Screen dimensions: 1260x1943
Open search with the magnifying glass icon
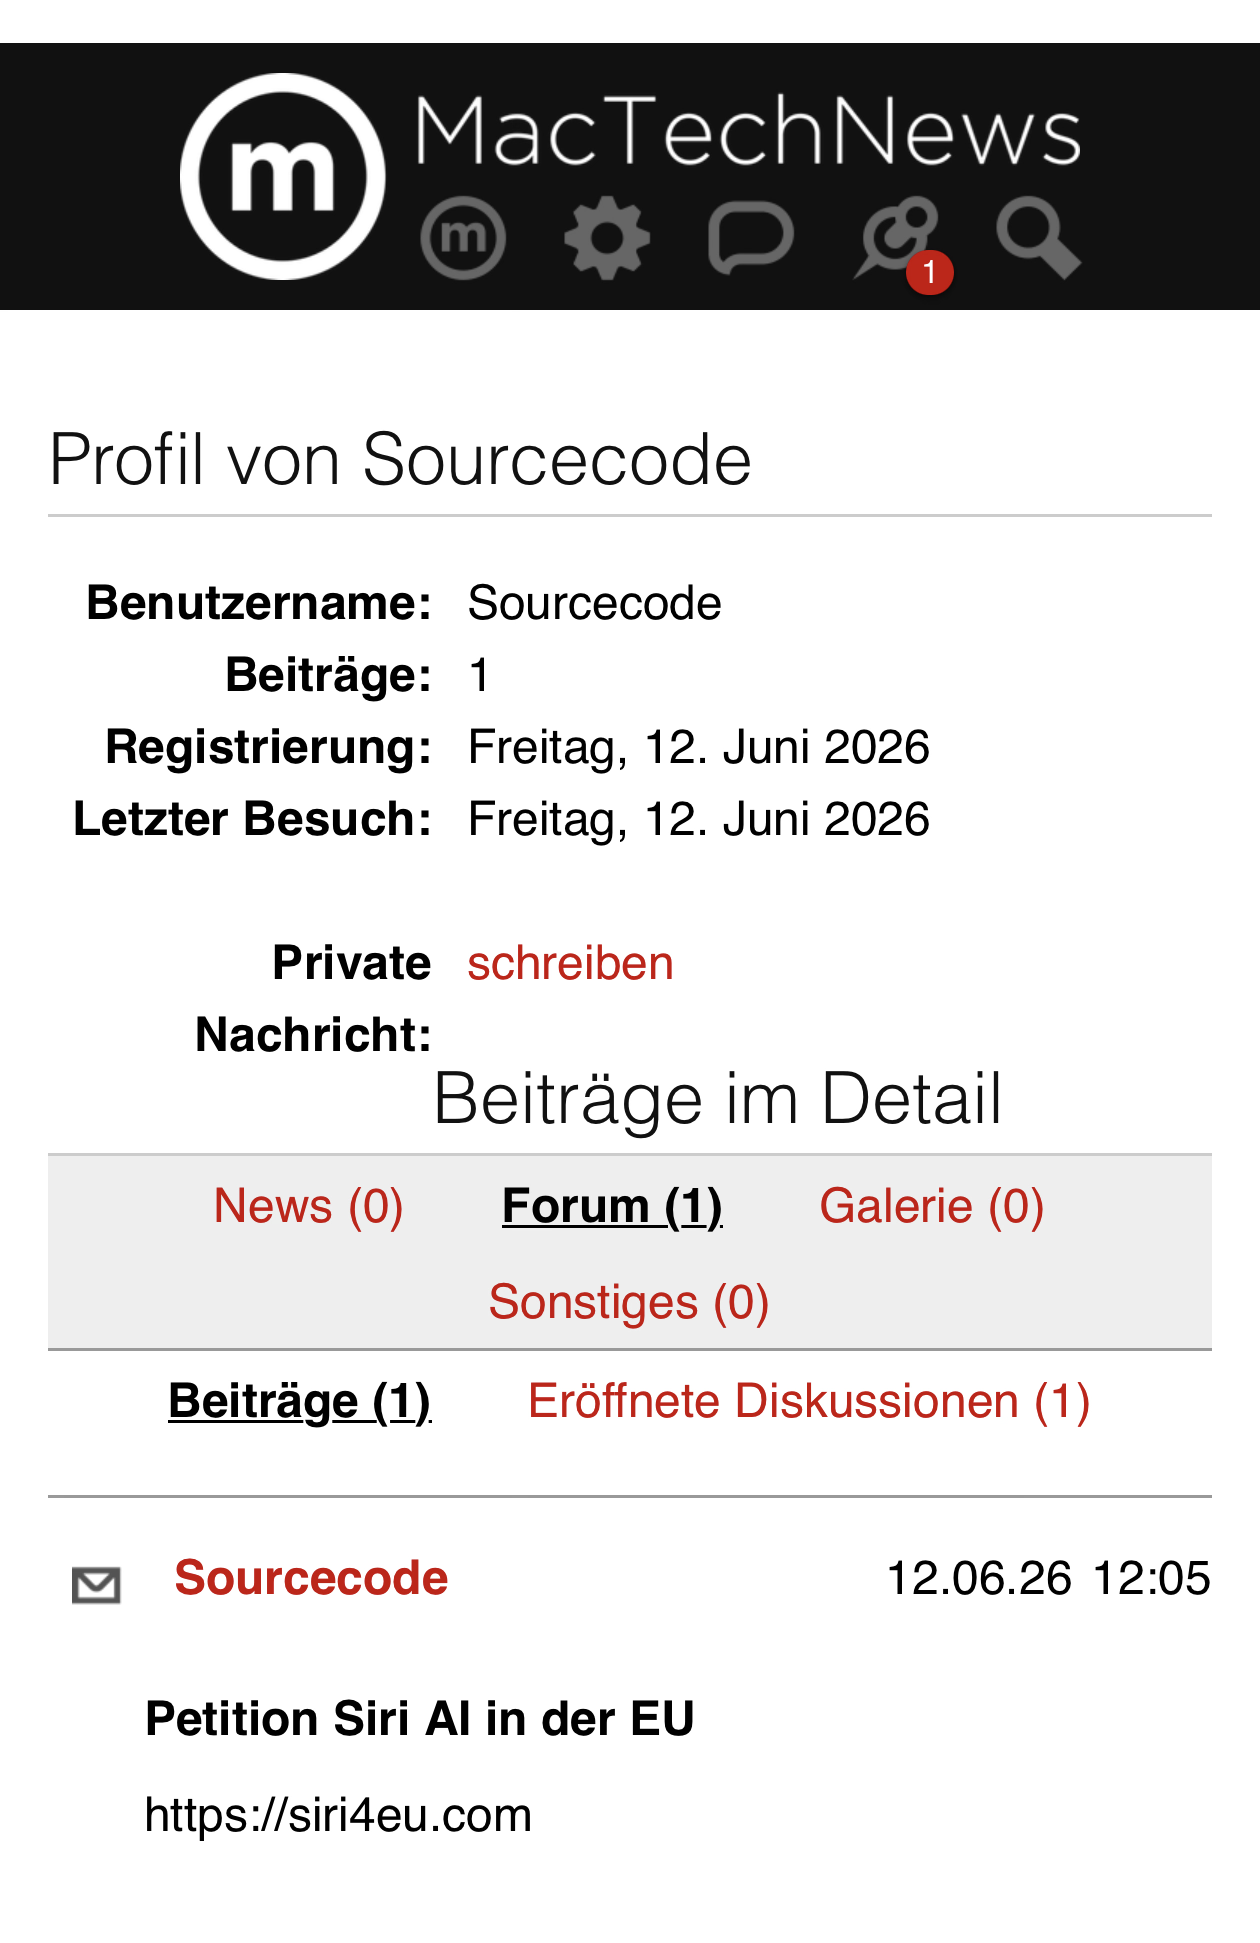click(x=1038, y=238)
